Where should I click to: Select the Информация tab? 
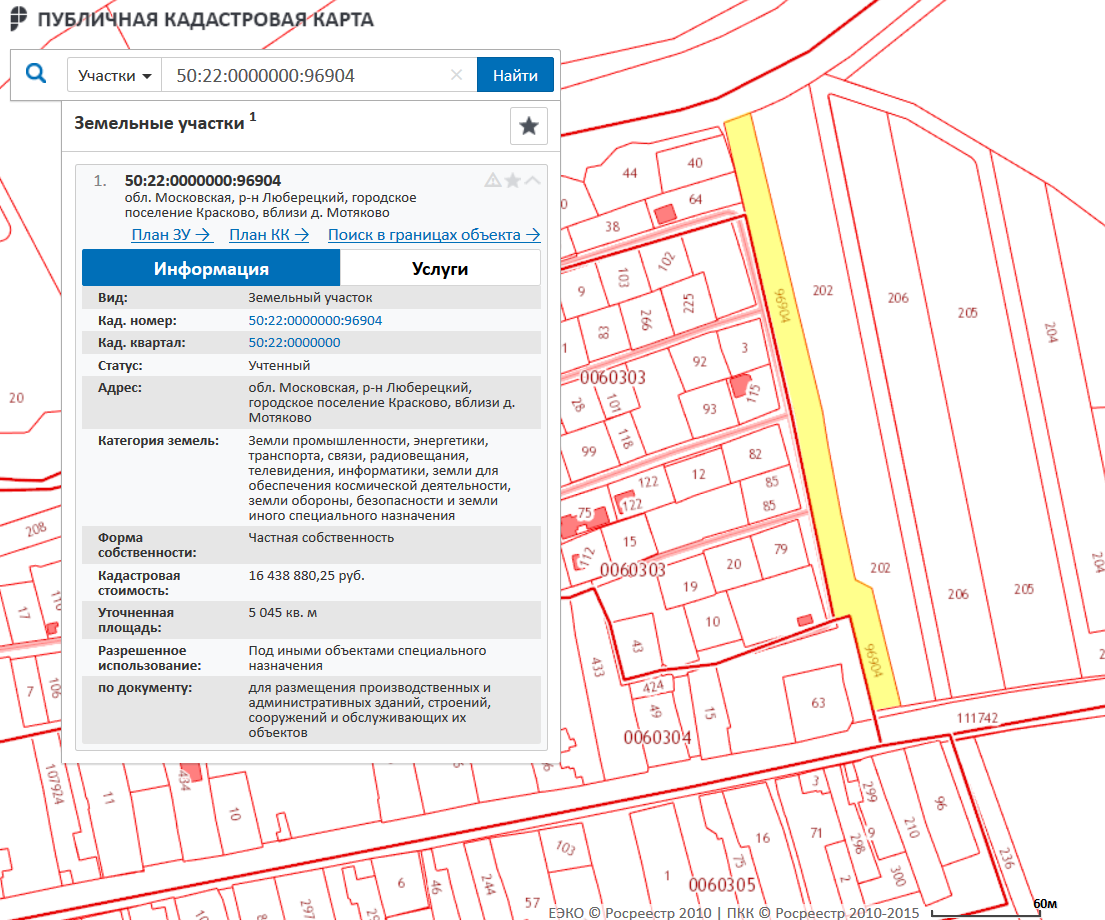211,269
